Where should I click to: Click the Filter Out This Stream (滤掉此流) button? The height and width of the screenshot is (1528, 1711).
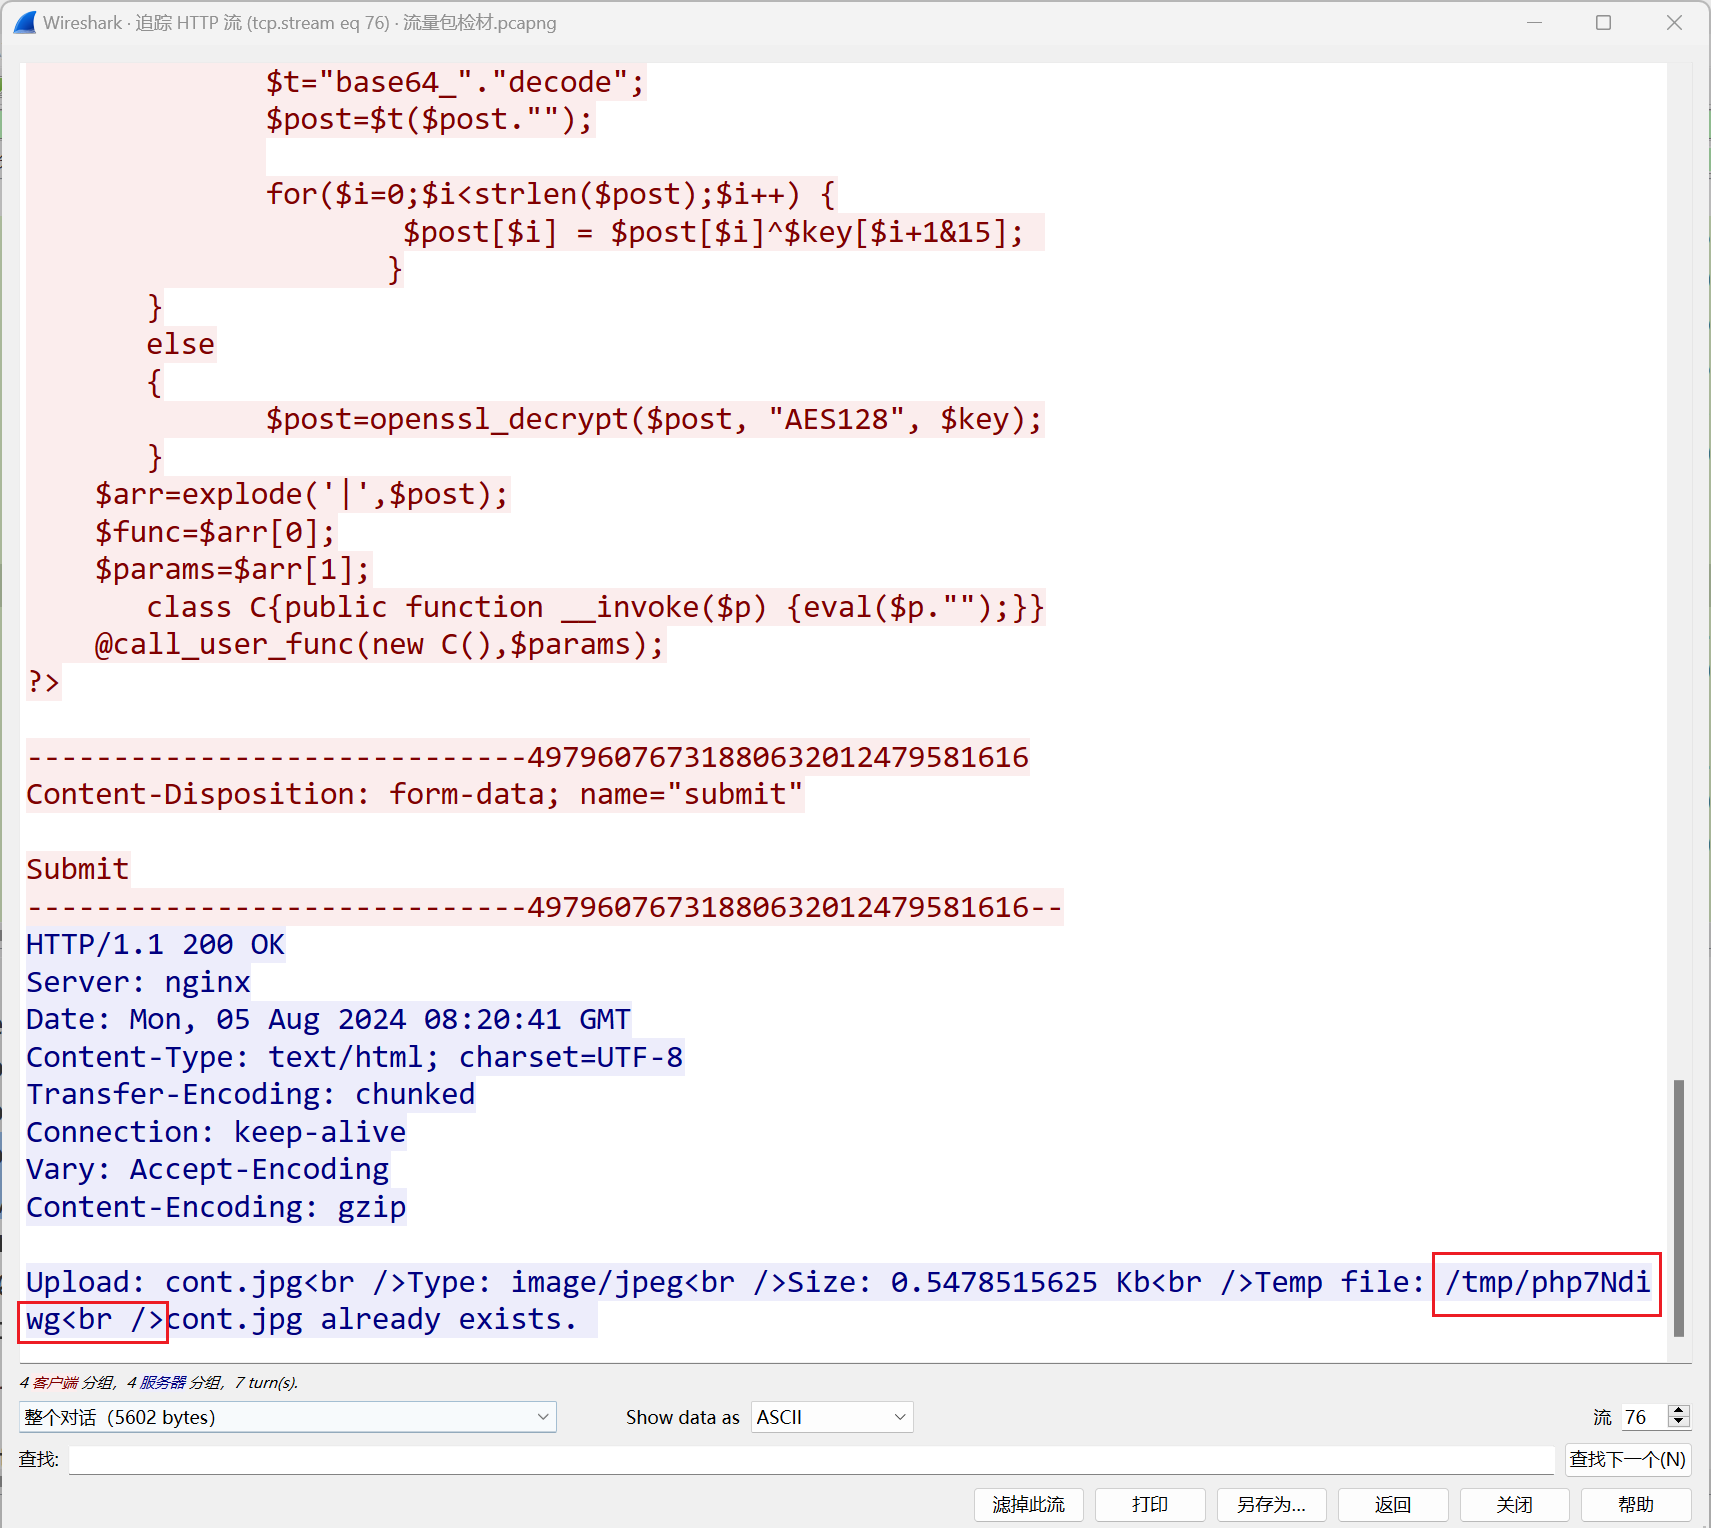click(1028, 1504)
